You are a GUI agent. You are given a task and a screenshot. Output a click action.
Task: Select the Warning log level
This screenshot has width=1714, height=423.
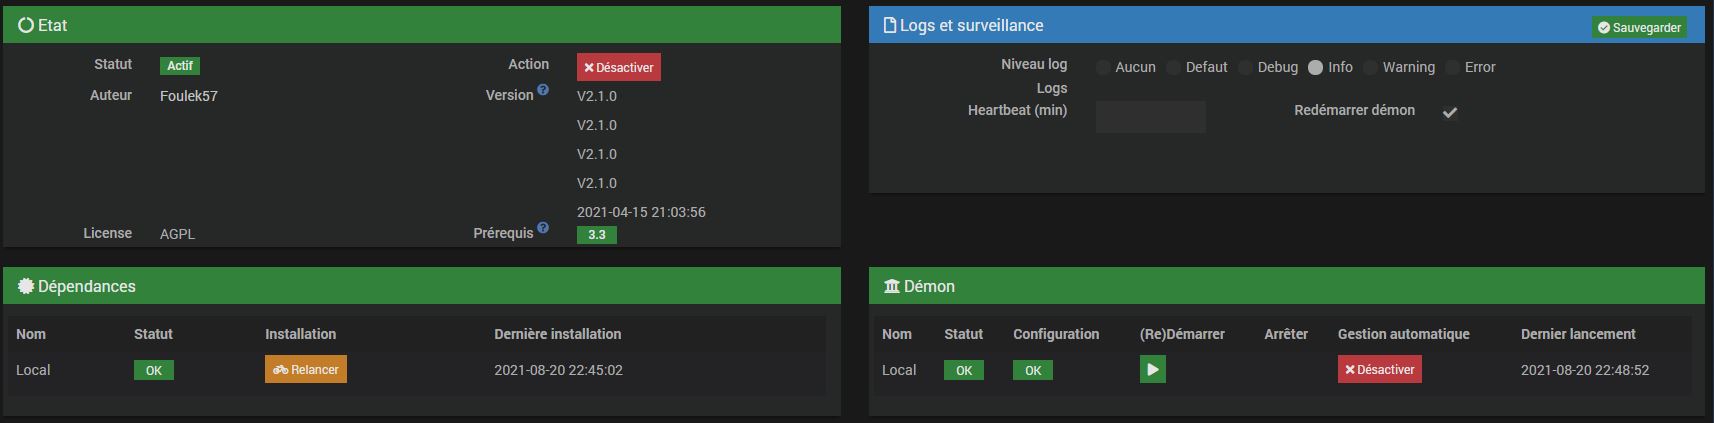point(1370,67)
